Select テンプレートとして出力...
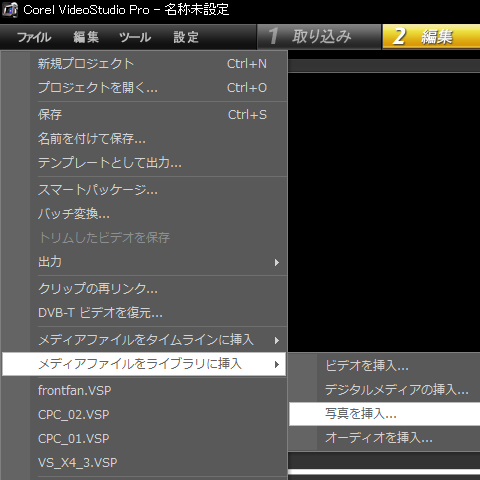 coord(144,163)
